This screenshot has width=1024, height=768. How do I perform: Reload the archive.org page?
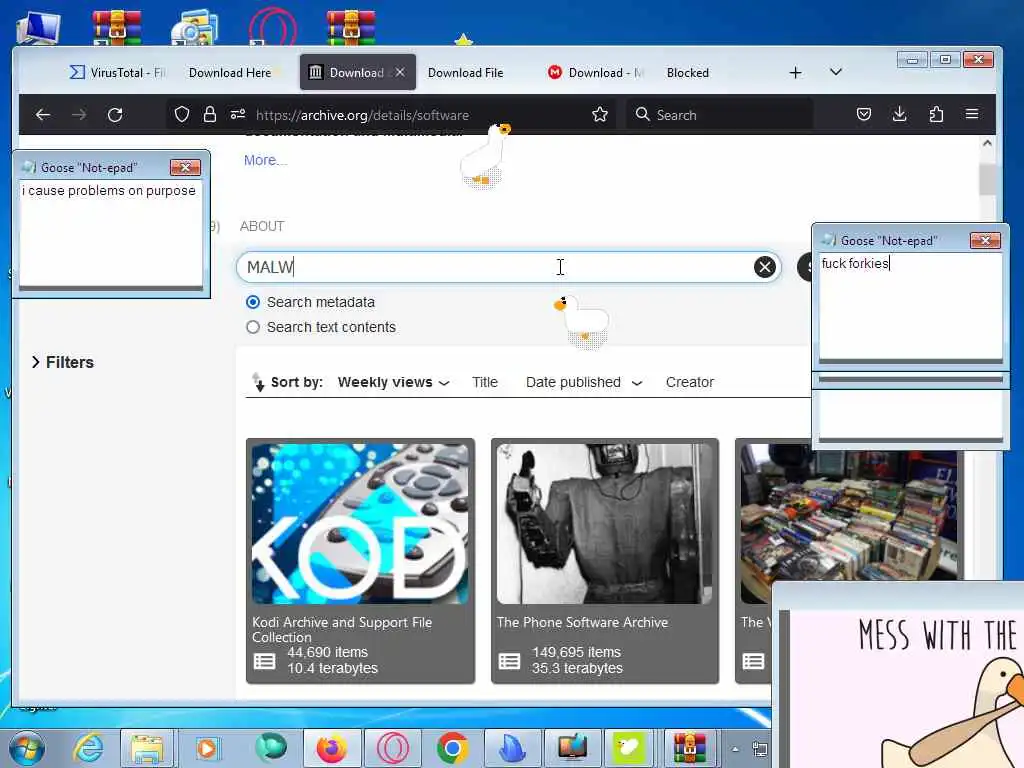tap(115, 115)
